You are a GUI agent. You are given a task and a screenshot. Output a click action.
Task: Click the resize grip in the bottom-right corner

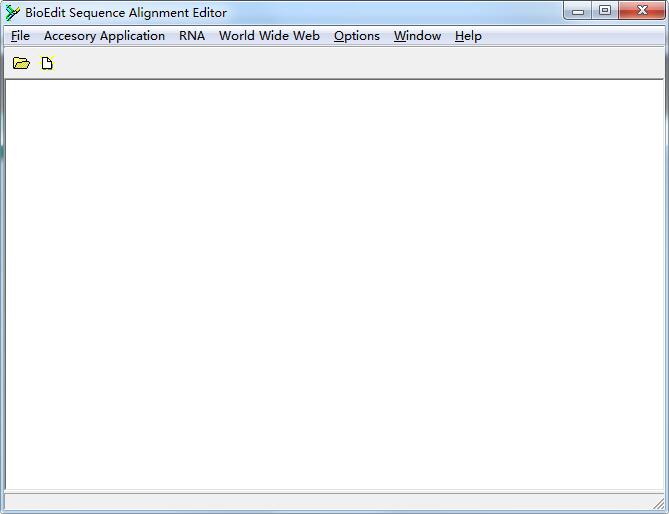[659, 504]
